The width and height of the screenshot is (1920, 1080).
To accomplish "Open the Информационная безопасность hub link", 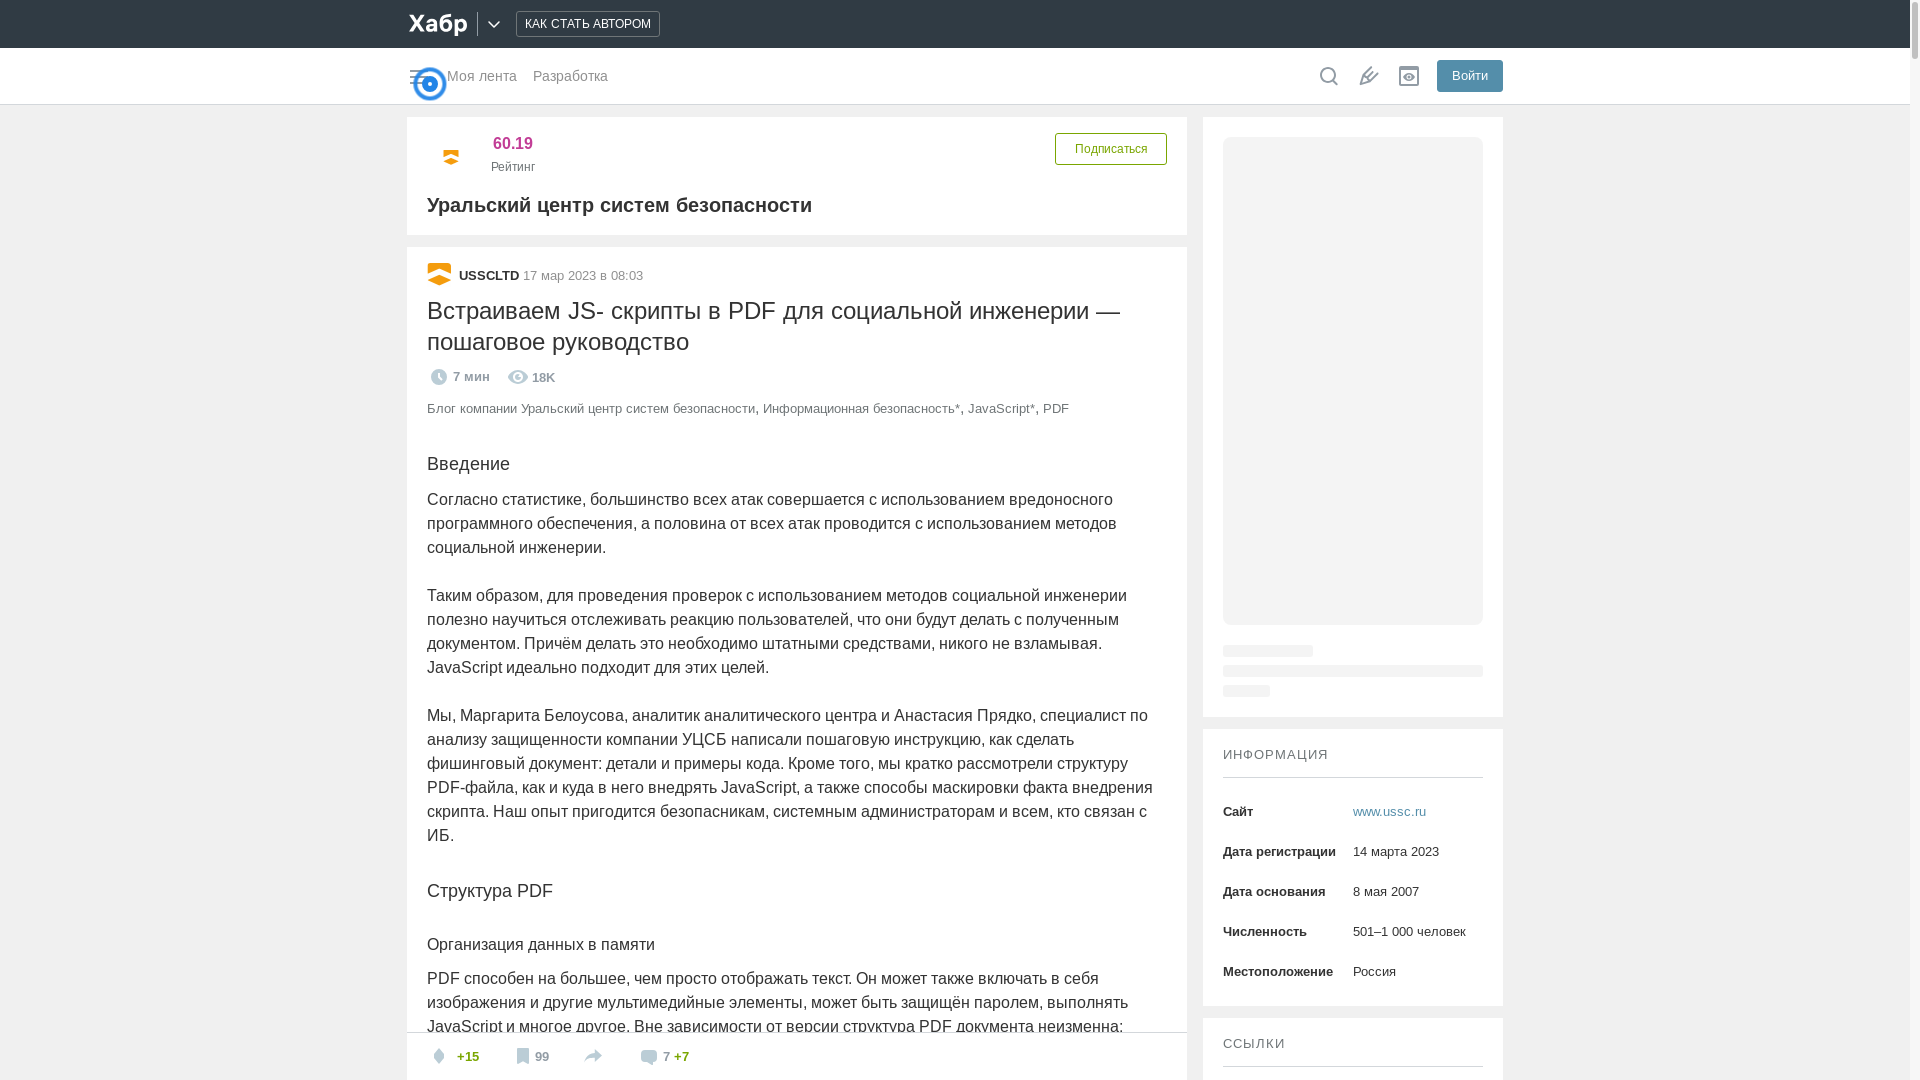I will [861, 409].
